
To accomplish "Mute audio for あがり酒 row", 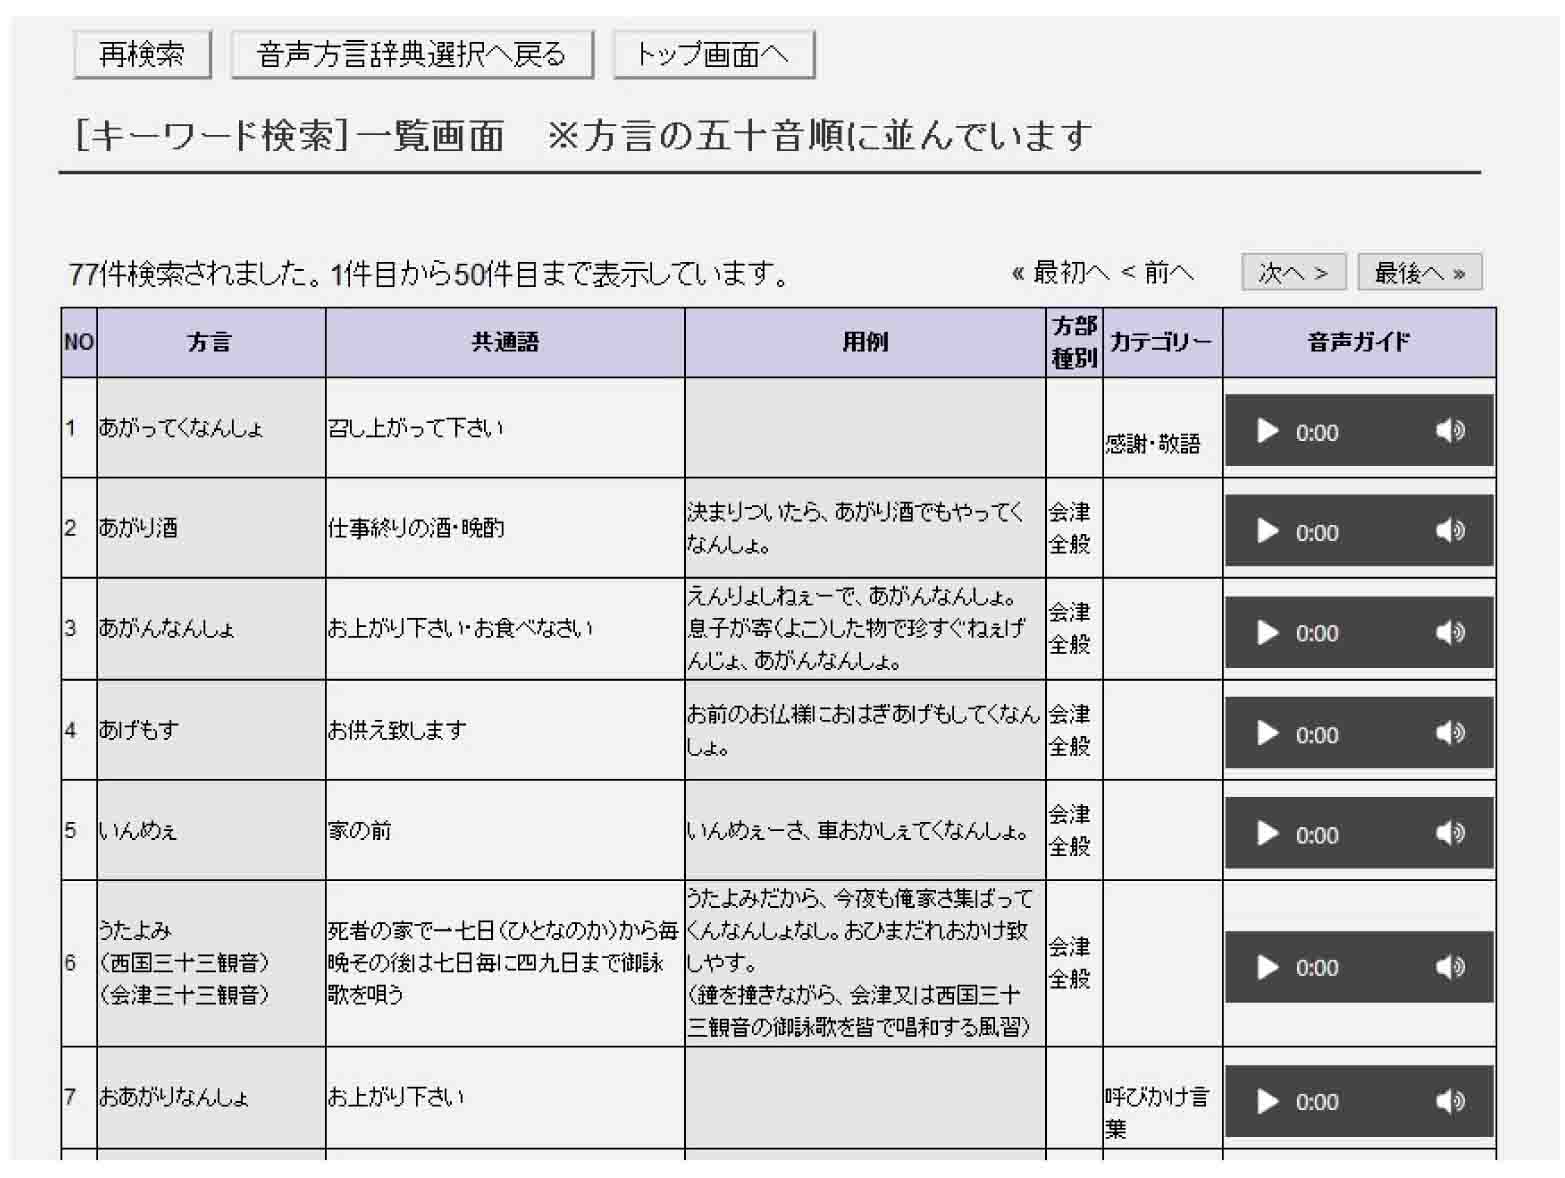I will pos(1450,531).
